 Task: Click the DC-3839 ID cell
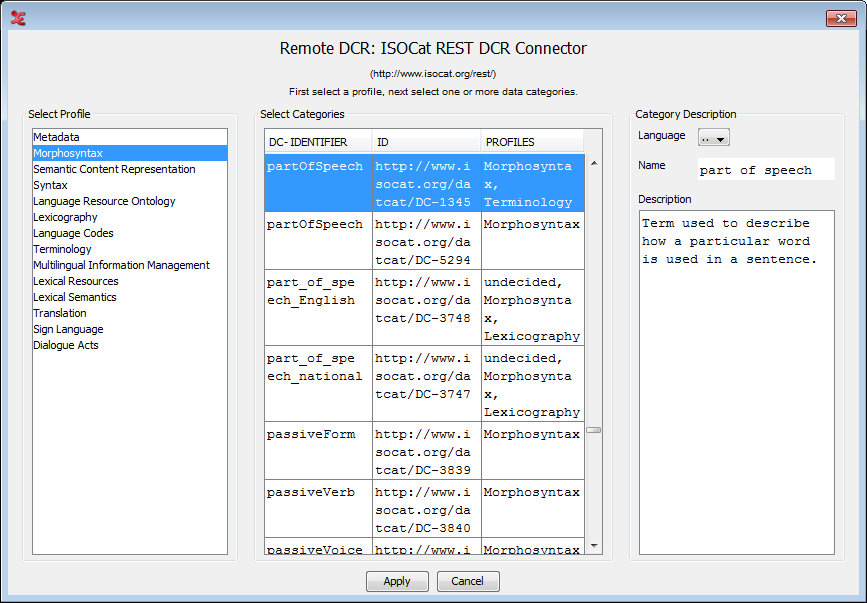(x=427, y=451)
